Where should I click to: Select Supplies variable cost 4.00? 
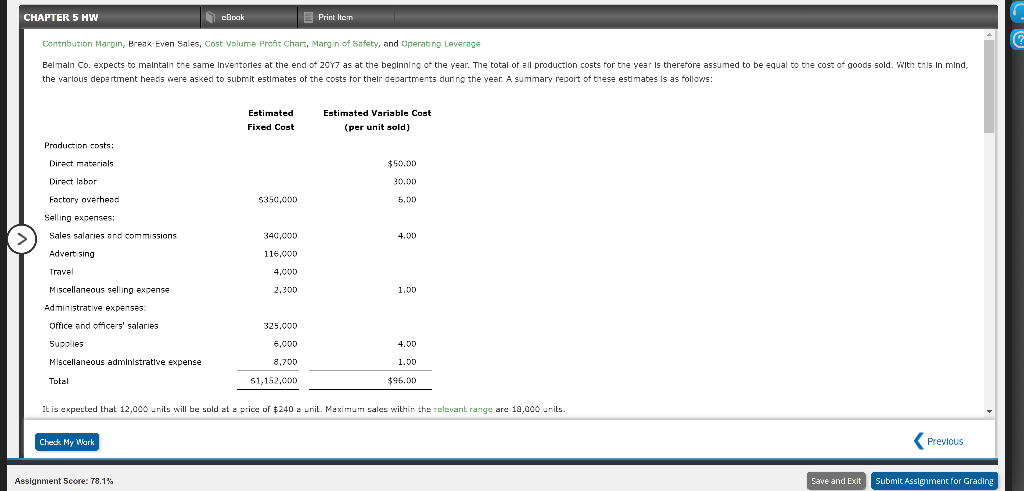coord(408,343)
